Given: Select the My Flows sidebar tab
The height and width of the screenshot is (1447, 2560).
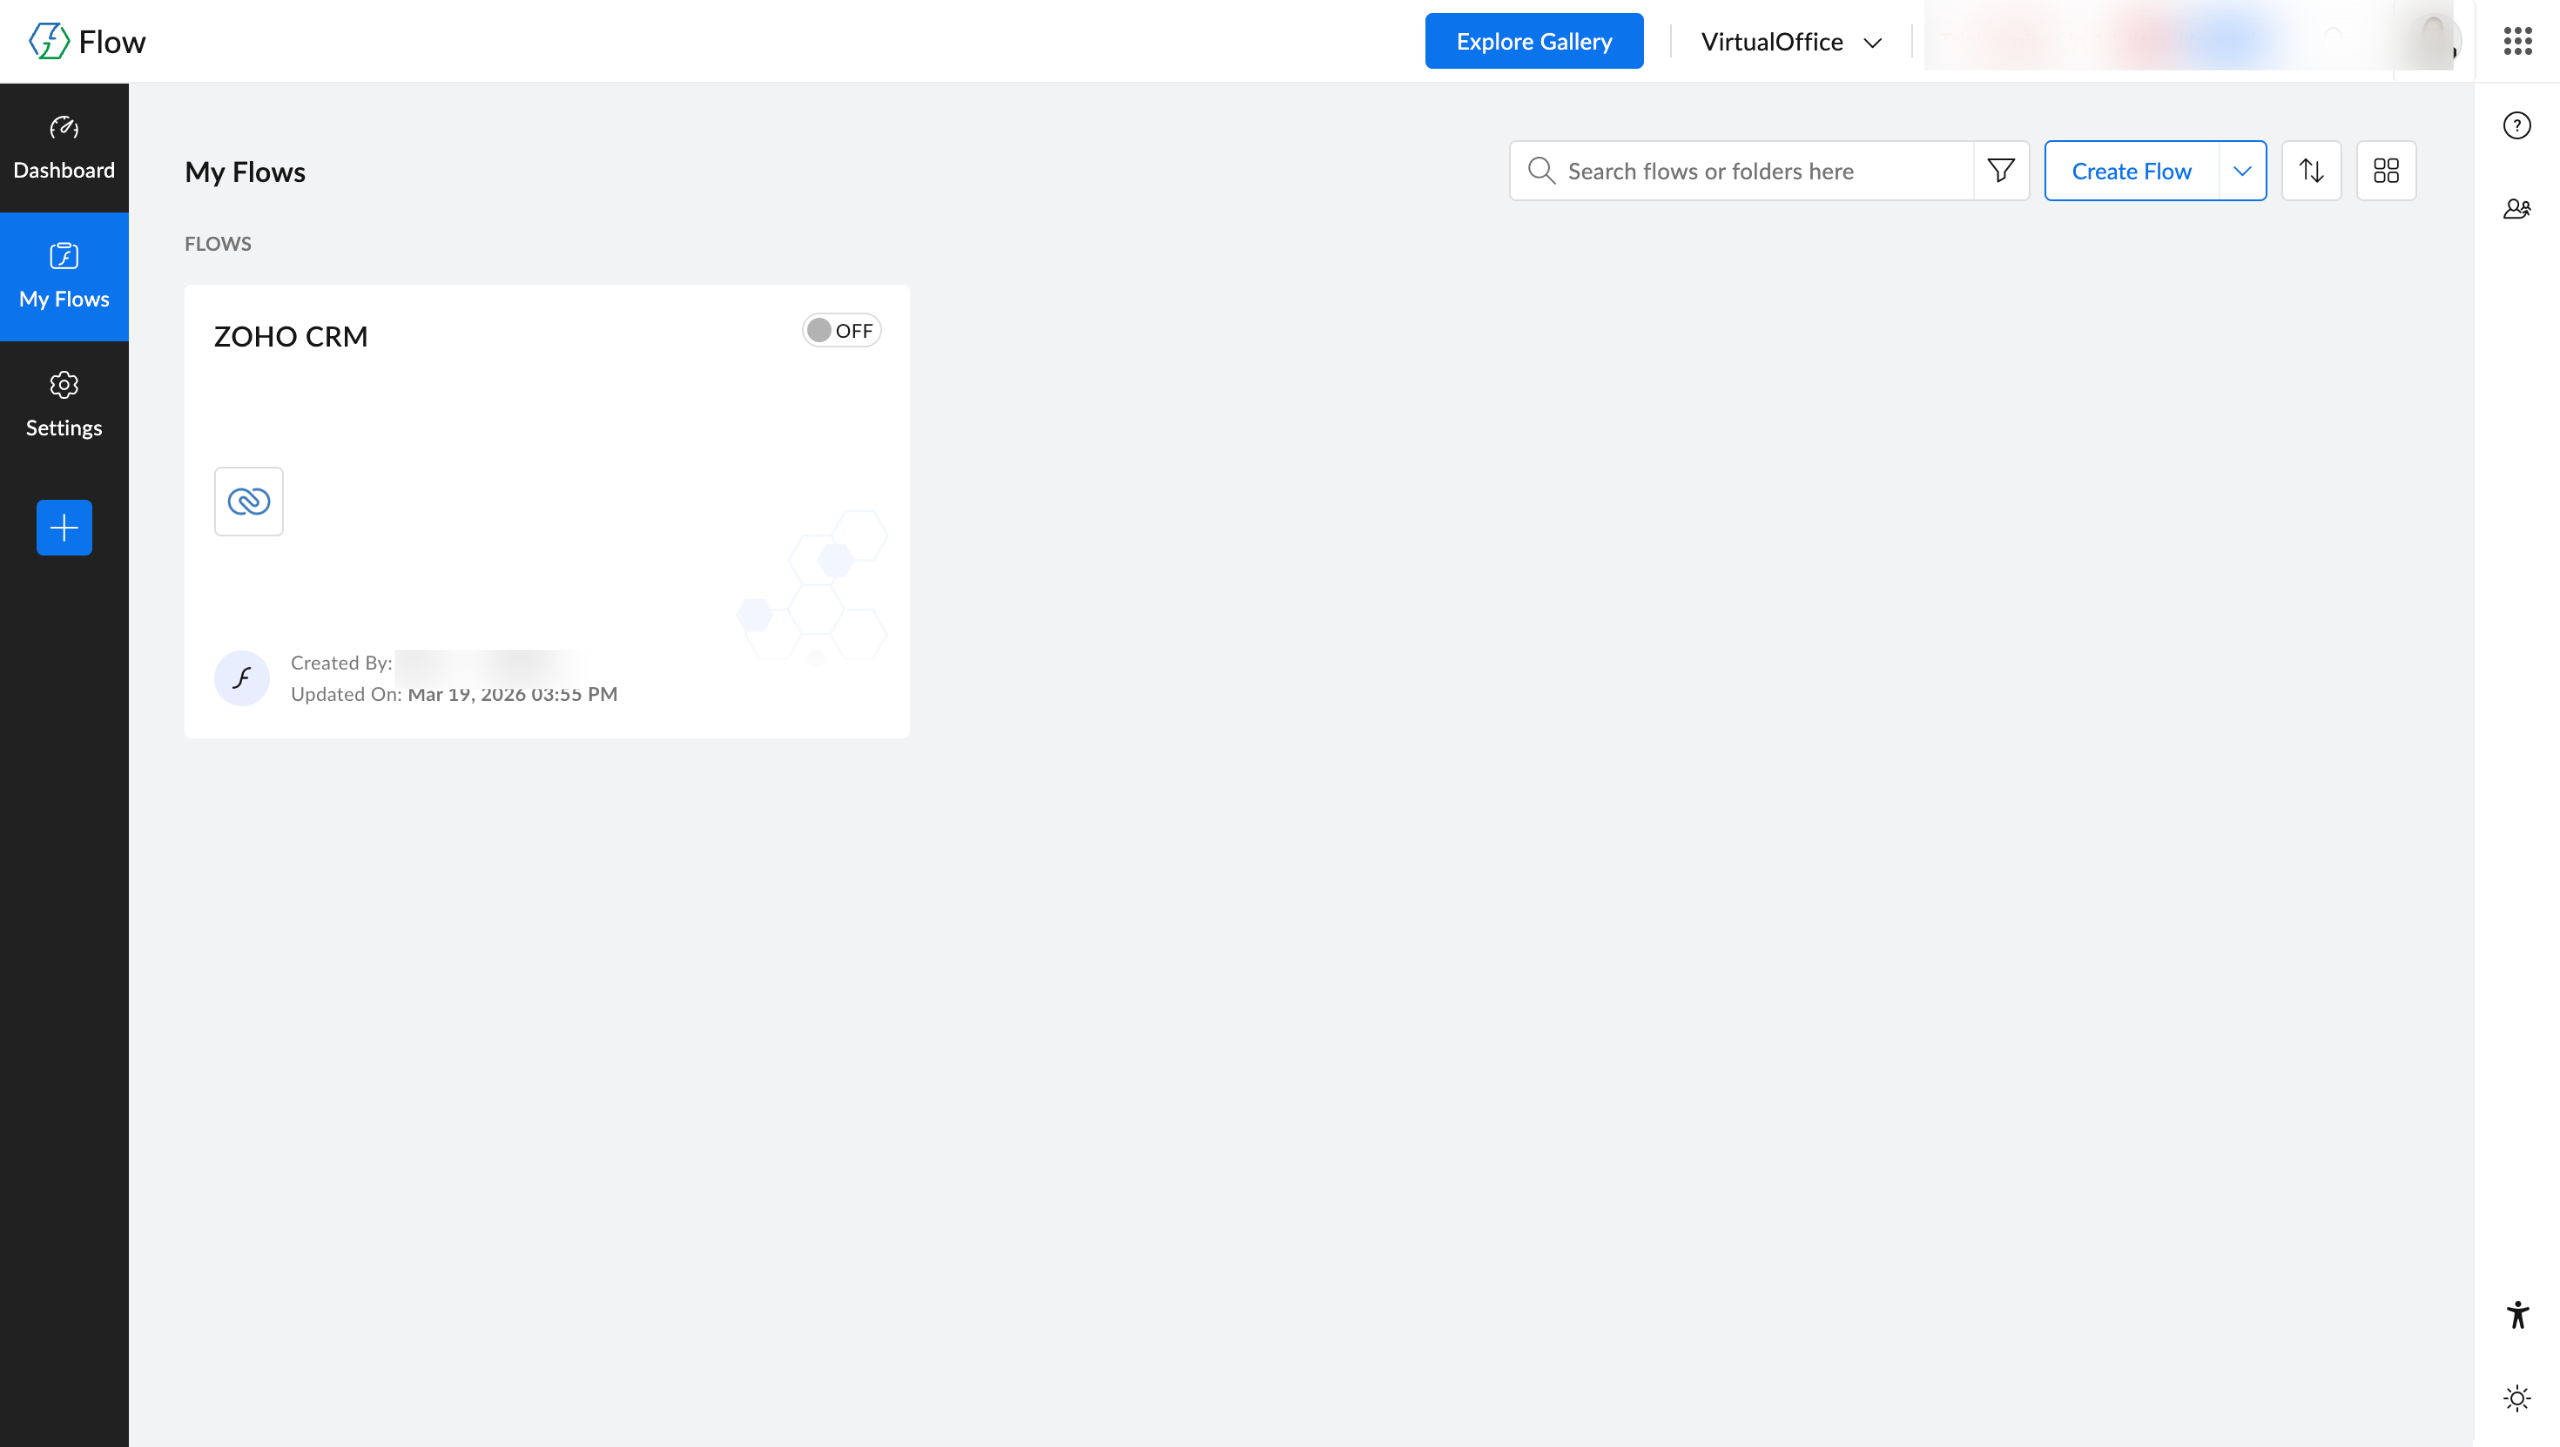Looking at the screenshot, I should pyautogui.click(x=64, y=276).
